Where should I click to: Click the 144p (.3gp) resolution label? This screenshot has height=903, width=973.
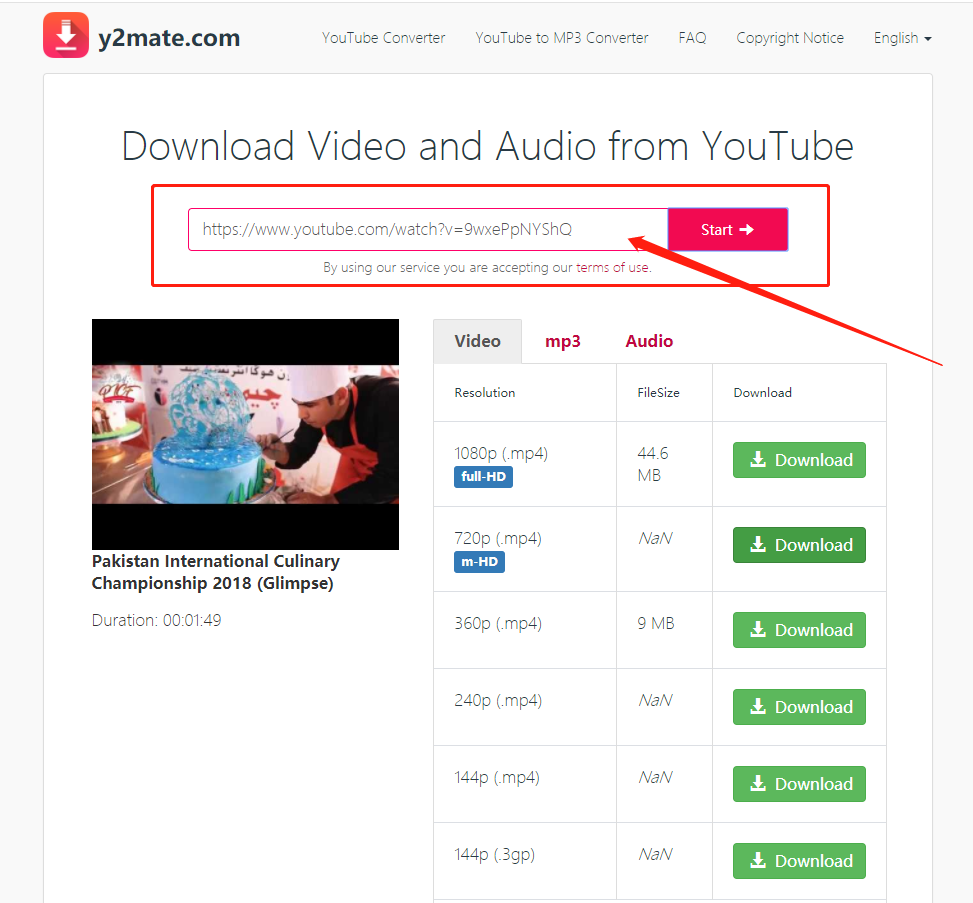click(495, 855)
